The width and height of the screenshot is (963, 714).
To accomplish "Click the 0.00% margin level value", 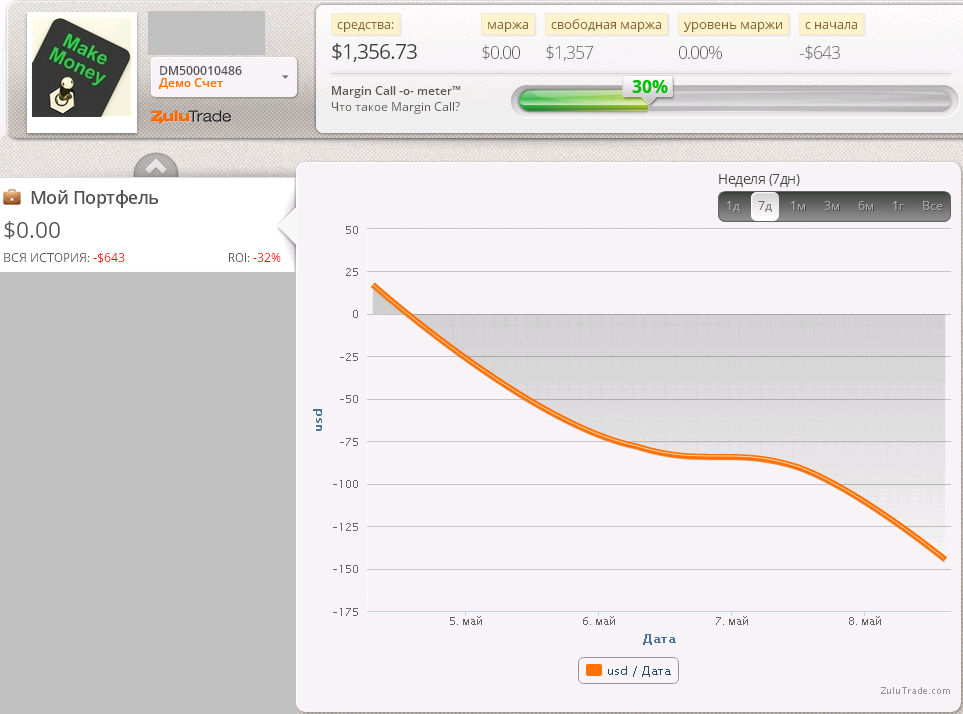I will coord(700,53).
